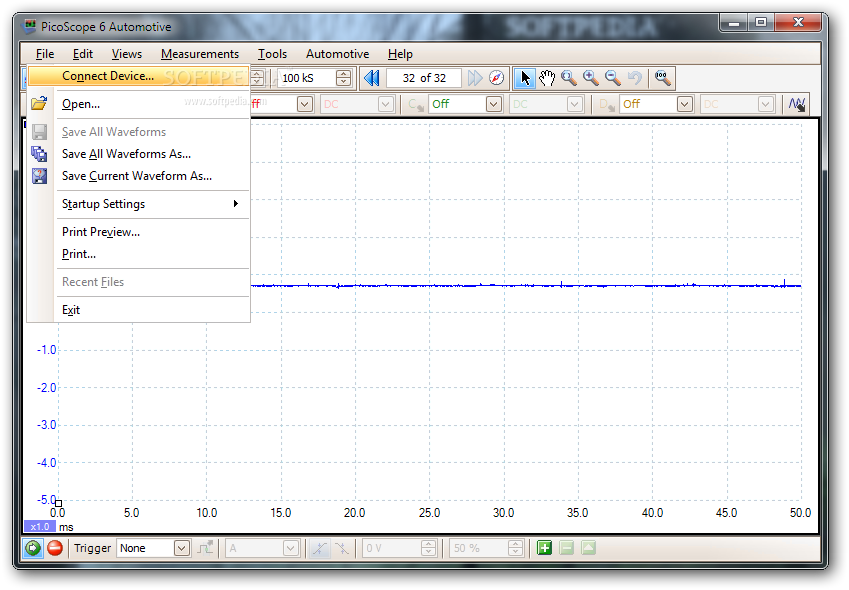849x590 pixels.
Task: Click the Connect Device menu entry
Action: click(139, 76)
